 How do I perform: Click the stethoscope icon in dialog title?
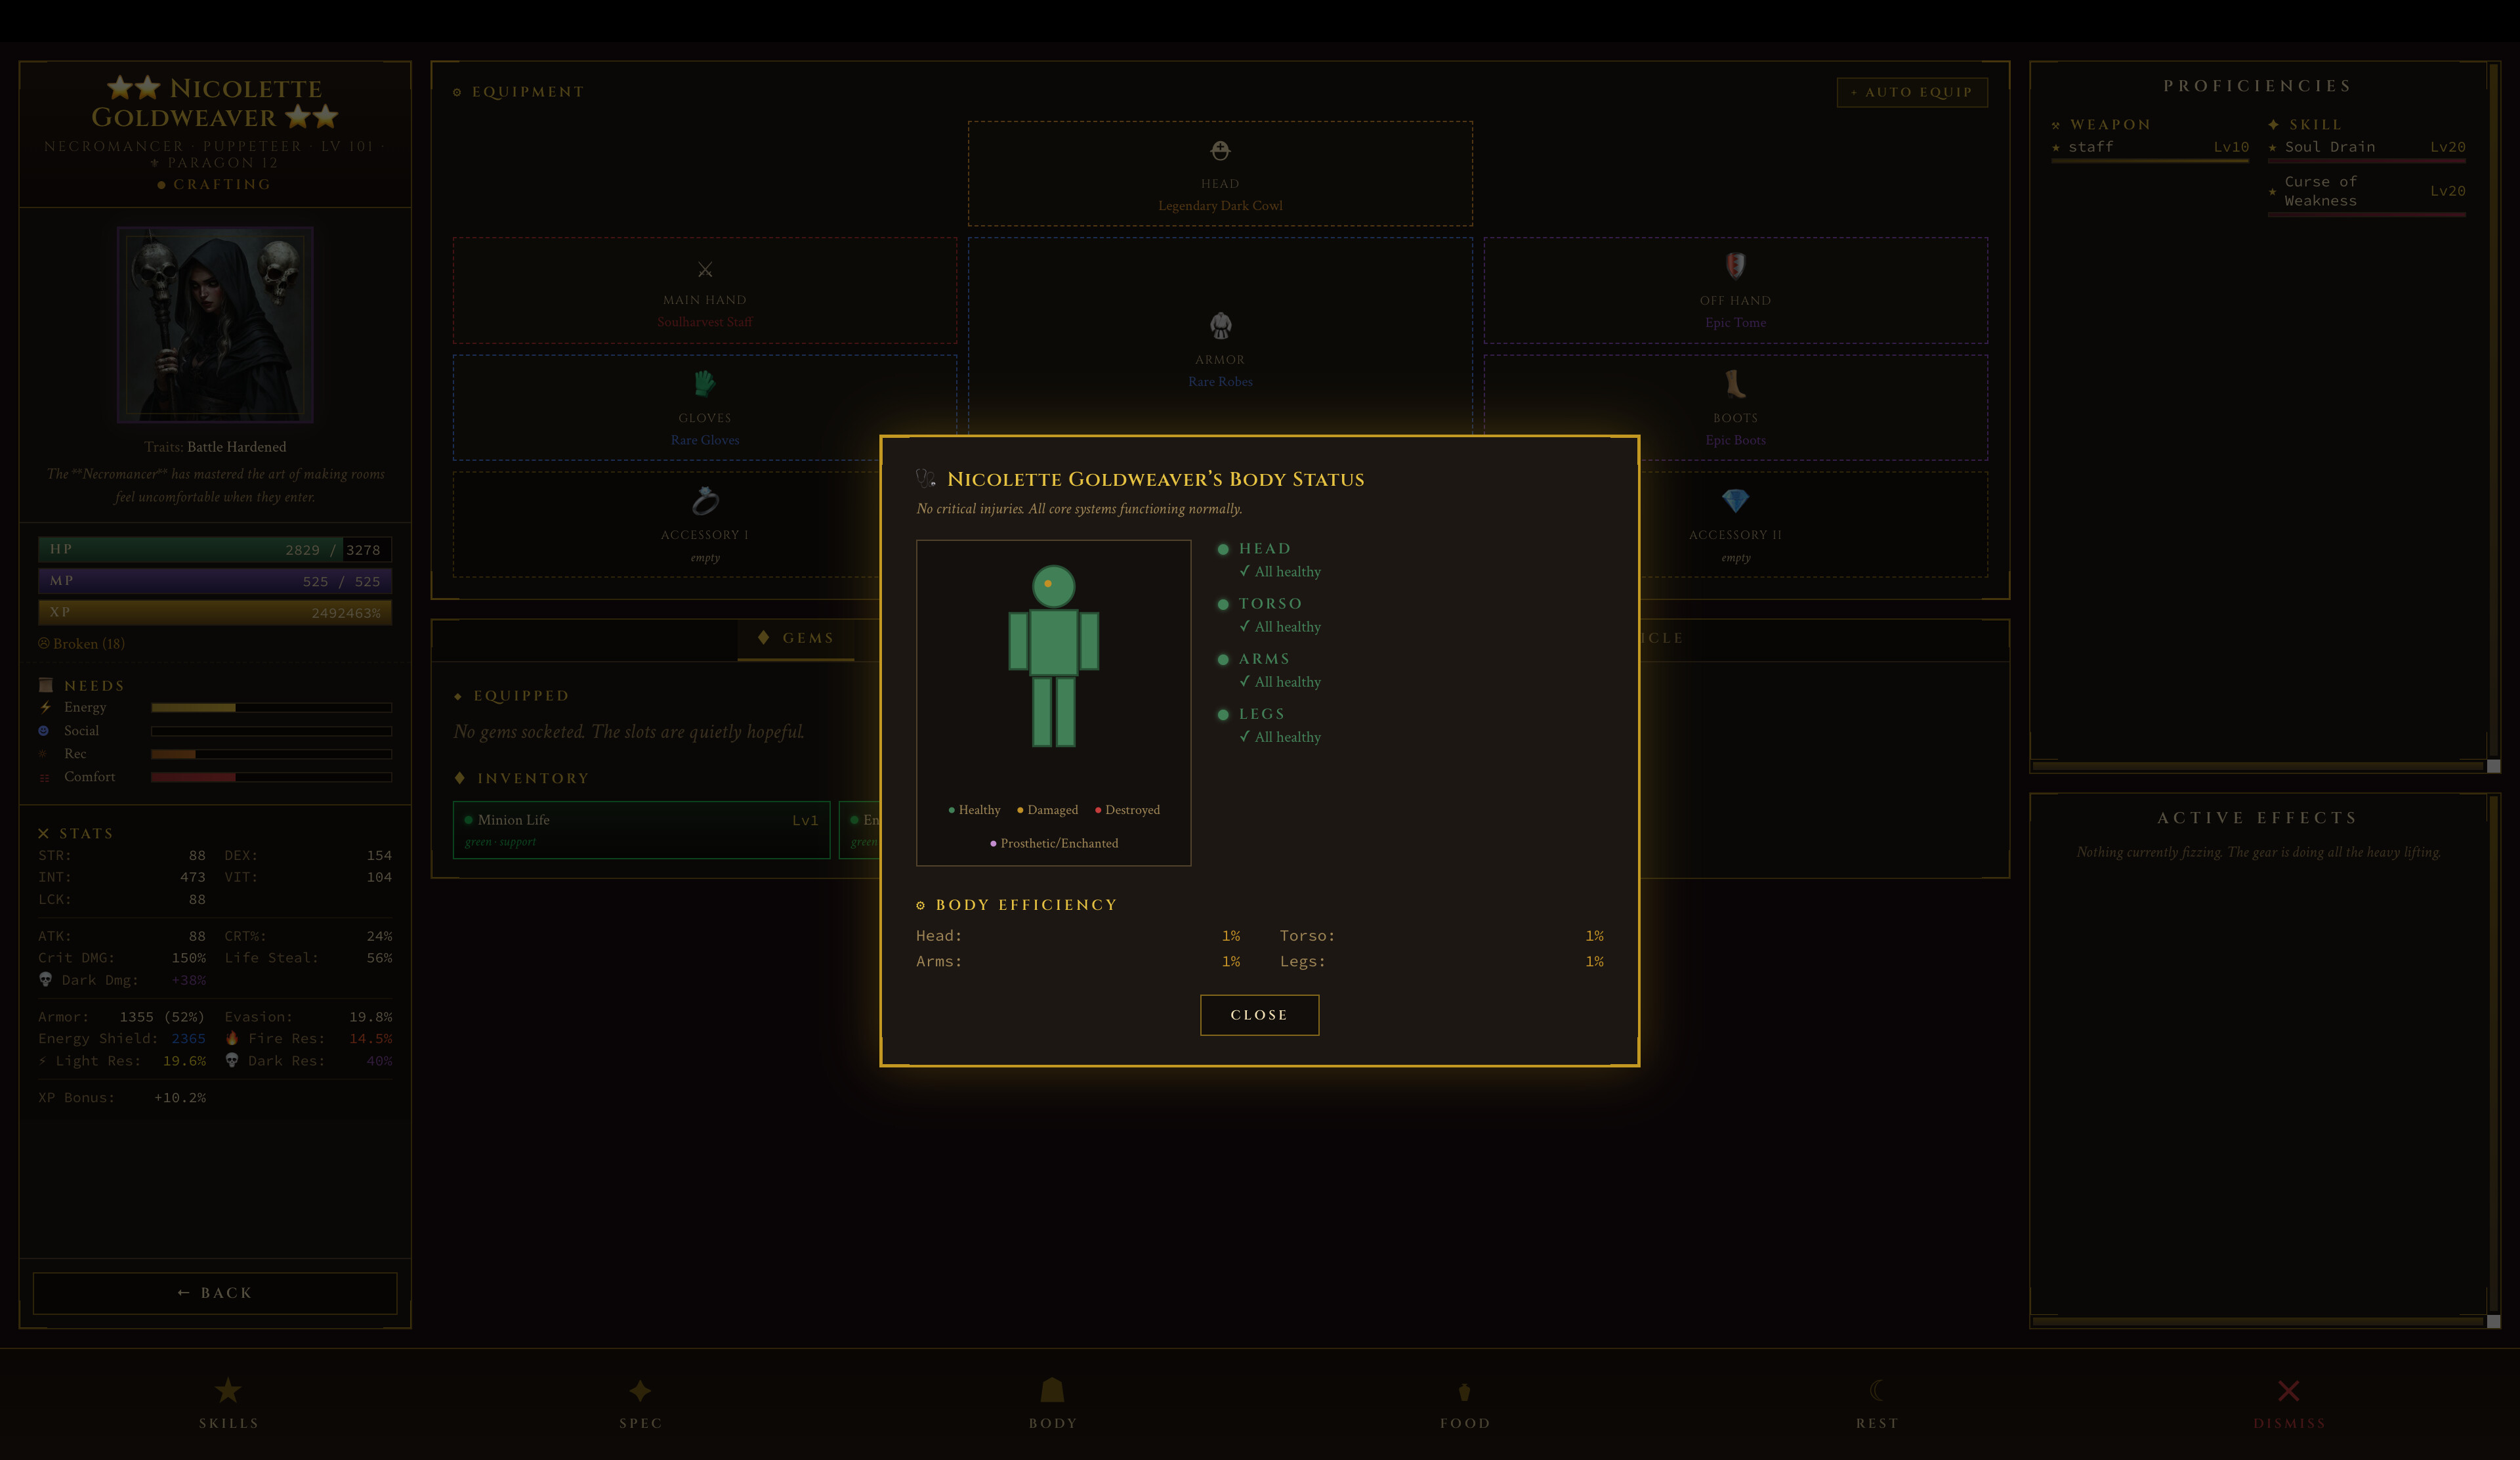point(925,478)
